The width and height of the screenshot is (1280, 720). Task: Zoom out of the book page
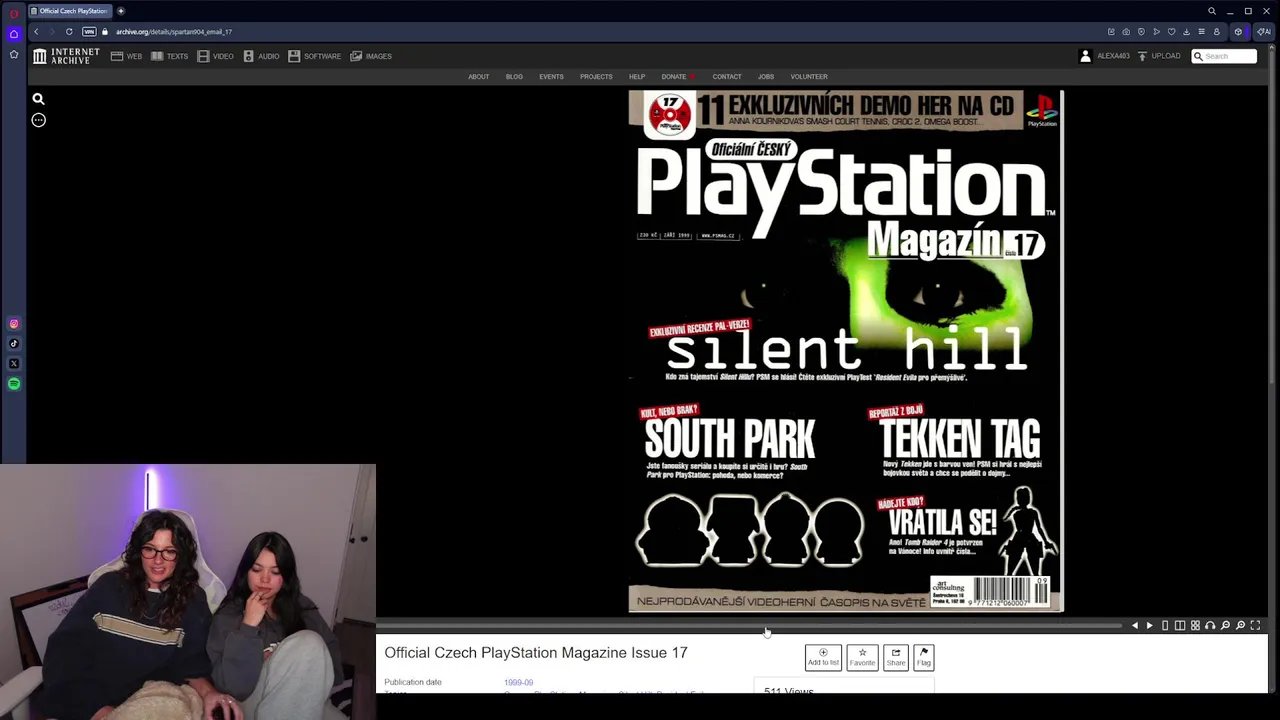pyautogui.click(x=1225, y=626)
